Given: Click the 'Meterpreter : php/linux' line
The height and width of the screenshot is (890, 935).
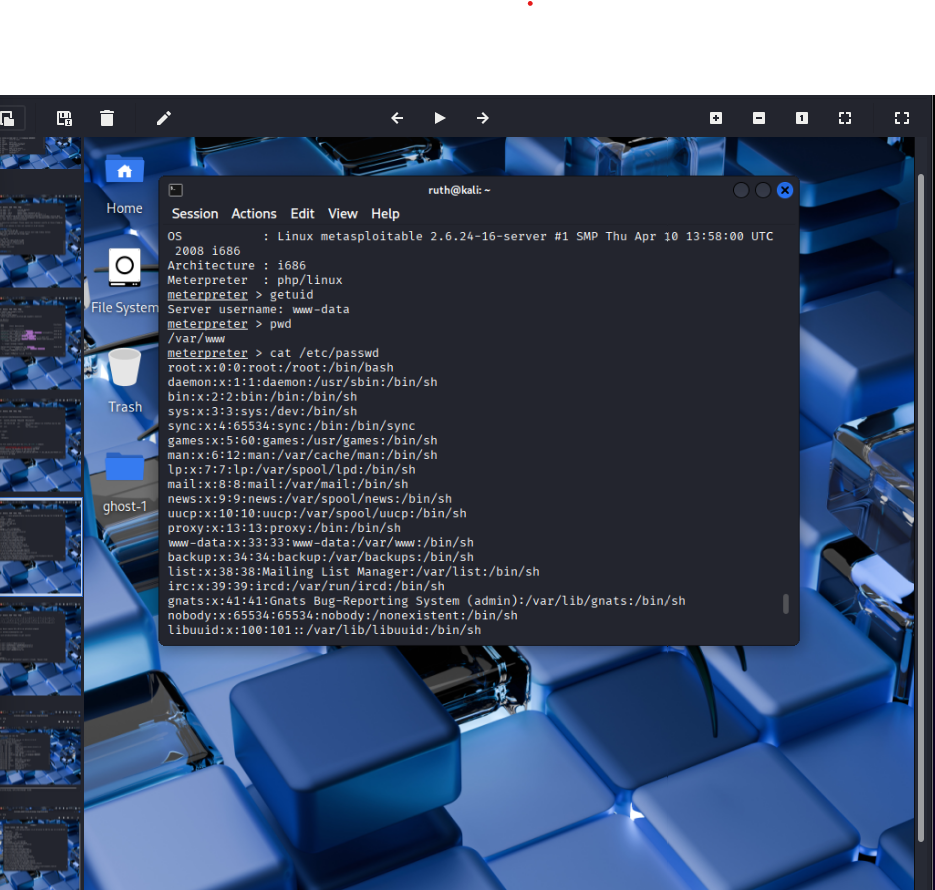Looking at the screenshot, I should tap(255, 280).
